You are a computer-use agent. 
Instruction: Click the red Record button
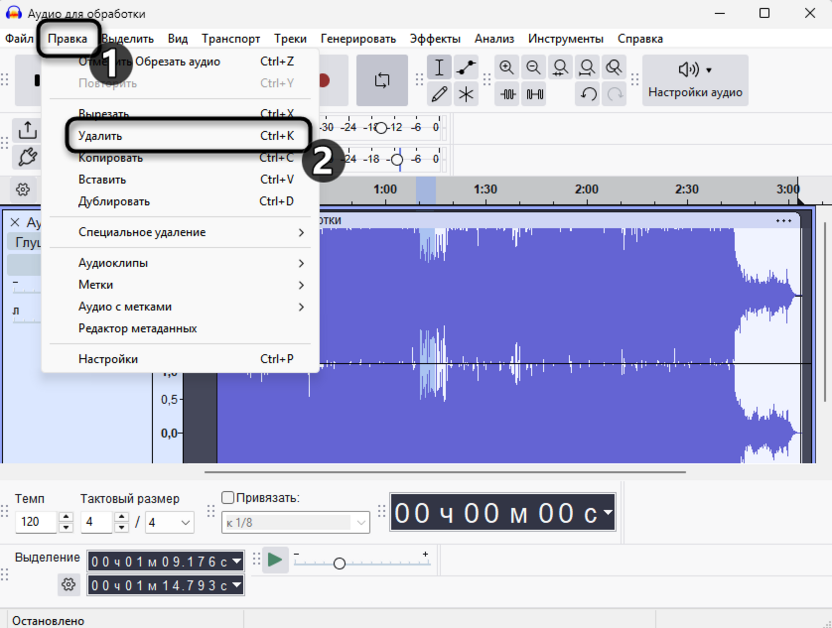(322, 81)
